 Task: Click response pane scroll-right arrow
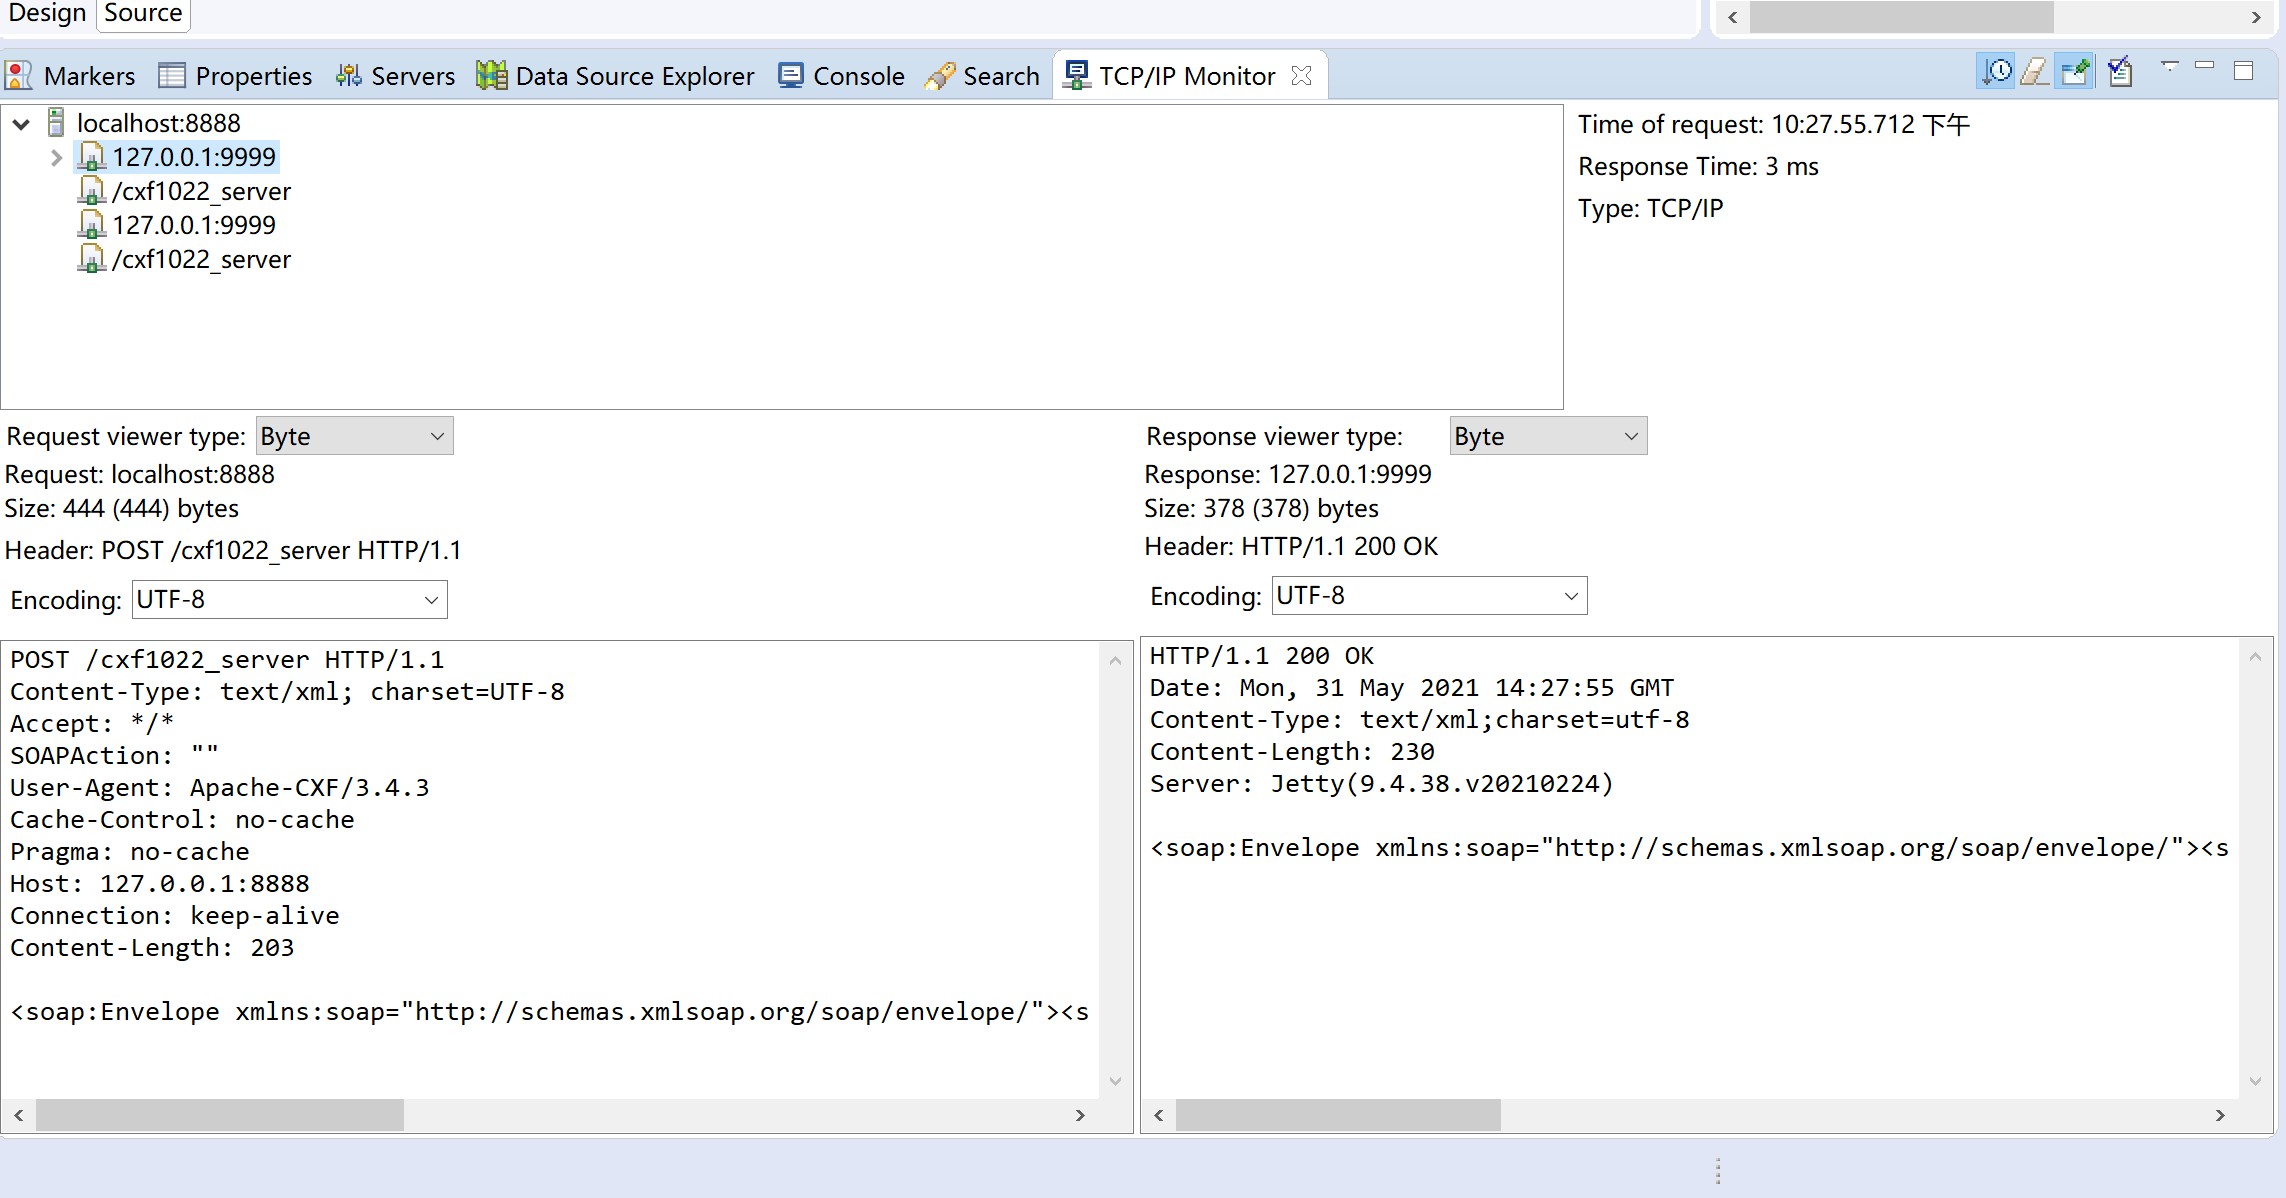tap(2220, 1115)
